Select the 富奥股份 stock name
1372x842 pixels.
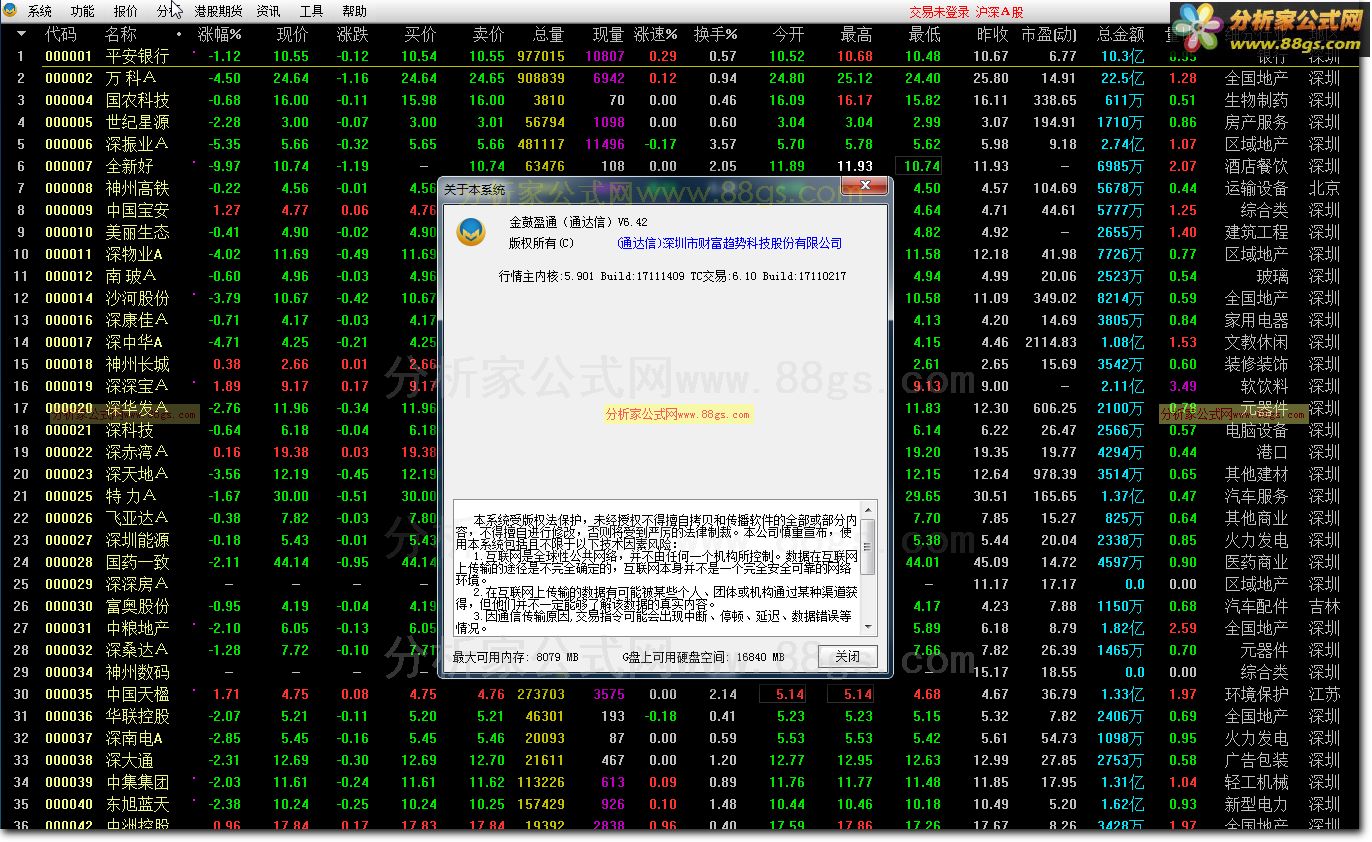[138, 606]
